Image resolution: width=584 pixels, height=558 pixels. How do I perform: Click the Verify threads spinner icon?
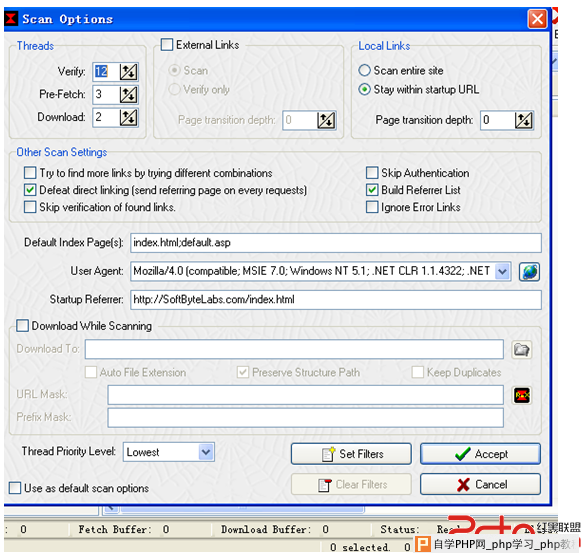128,72
